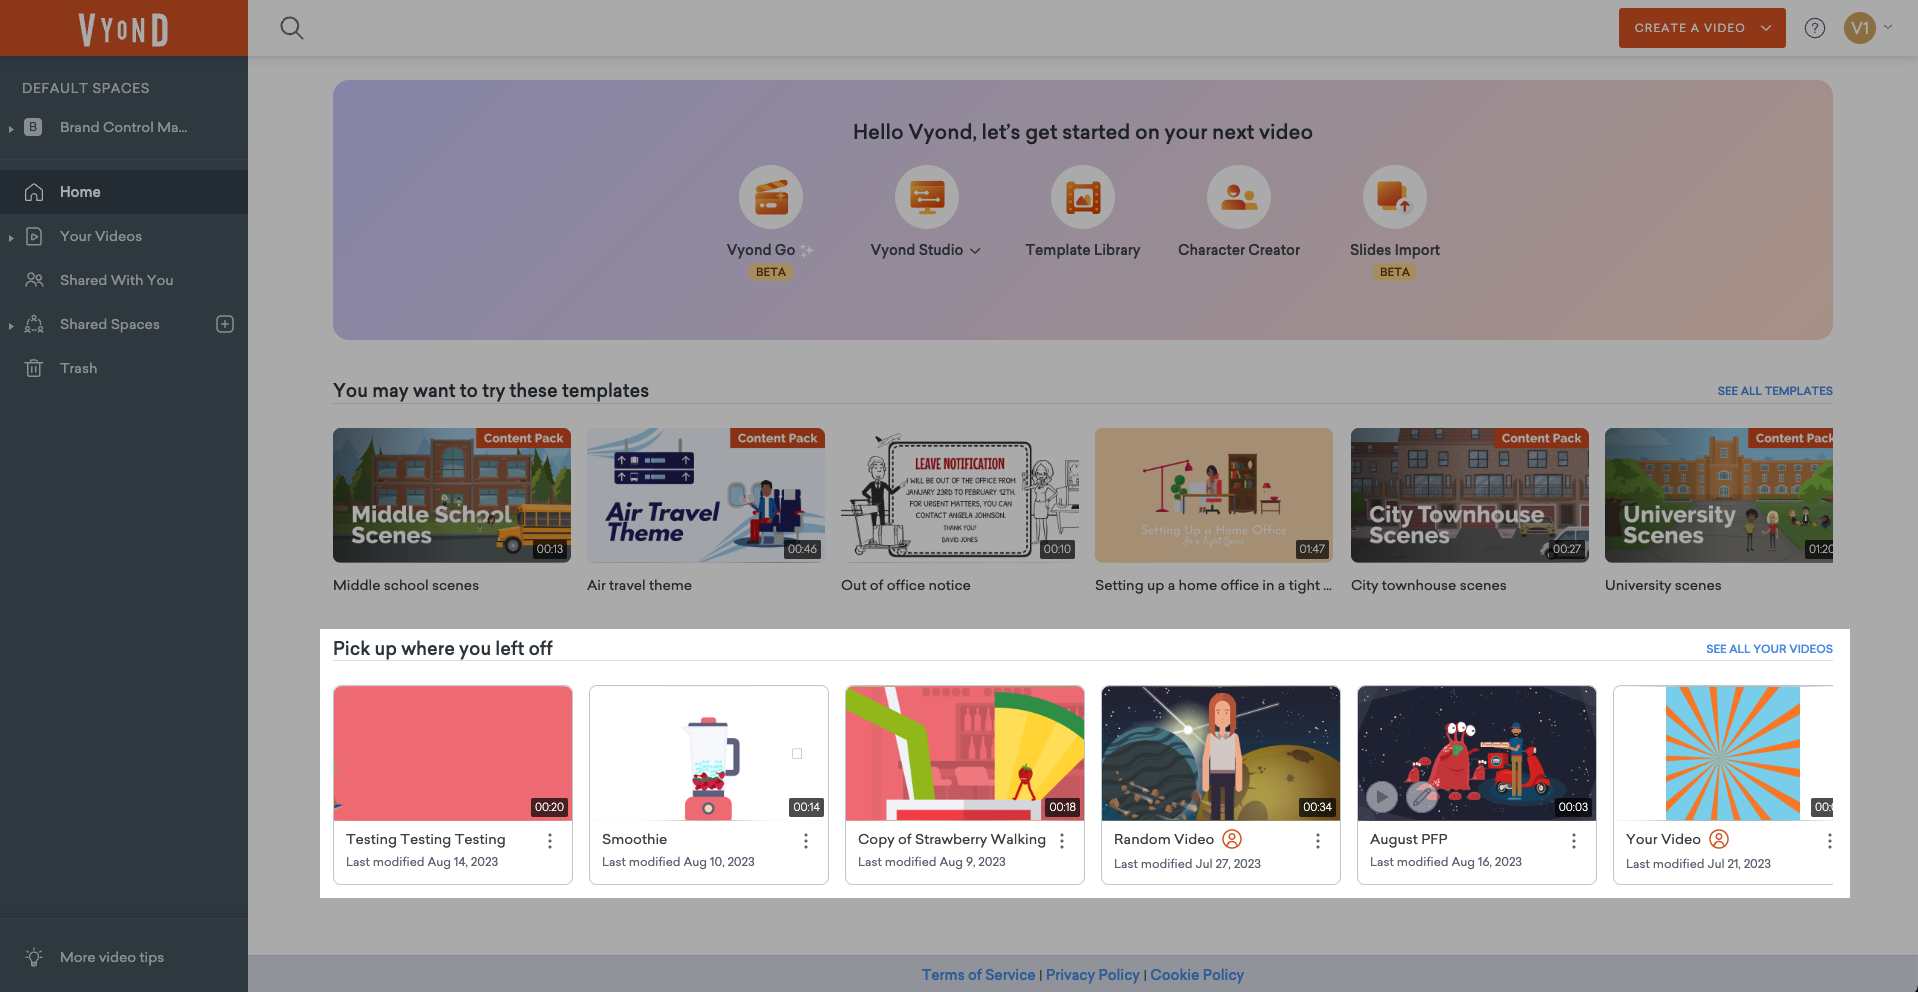Open the Character Creator icon
1918x992 pixels.
pos(1239,197)
